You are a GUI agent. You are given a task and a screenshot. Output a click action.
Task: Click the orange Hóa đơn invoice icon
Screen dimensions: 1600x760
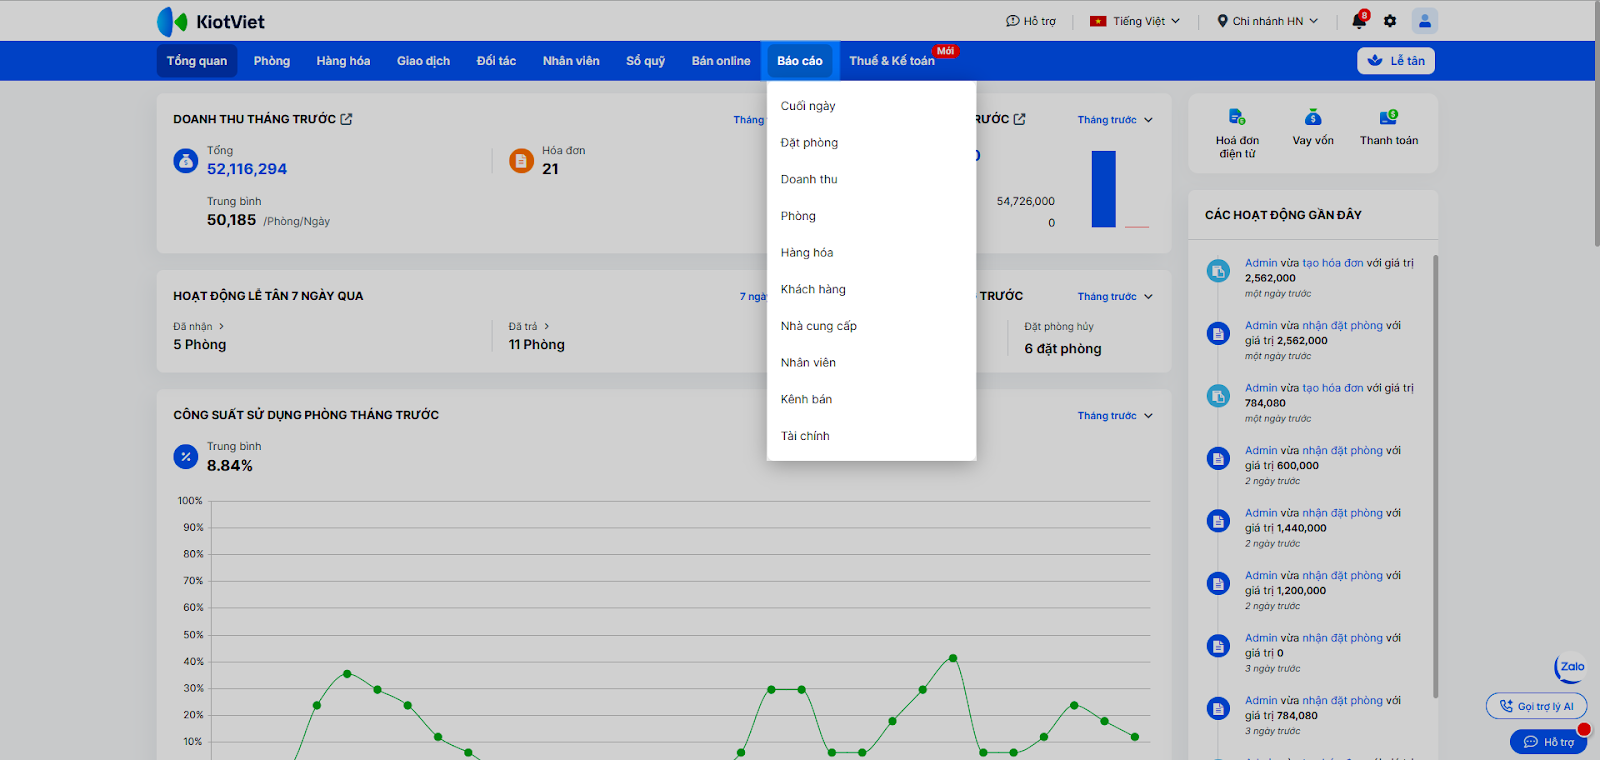(x=522, y=160)
